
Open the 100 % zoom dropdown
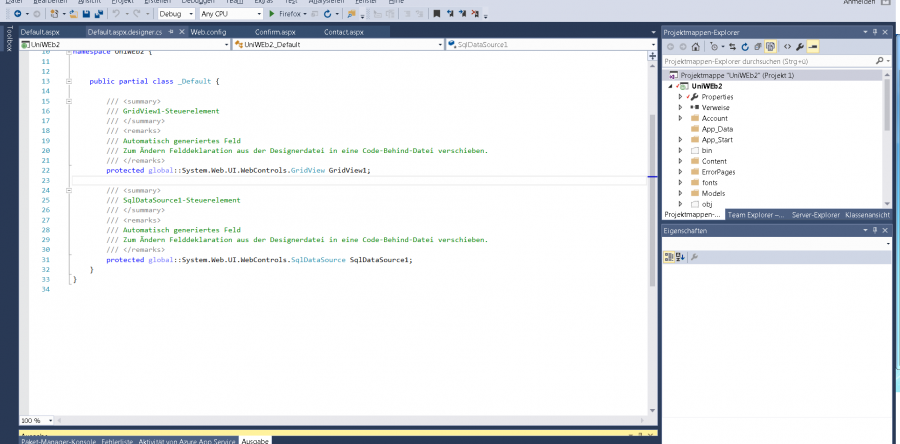point(50,420)
